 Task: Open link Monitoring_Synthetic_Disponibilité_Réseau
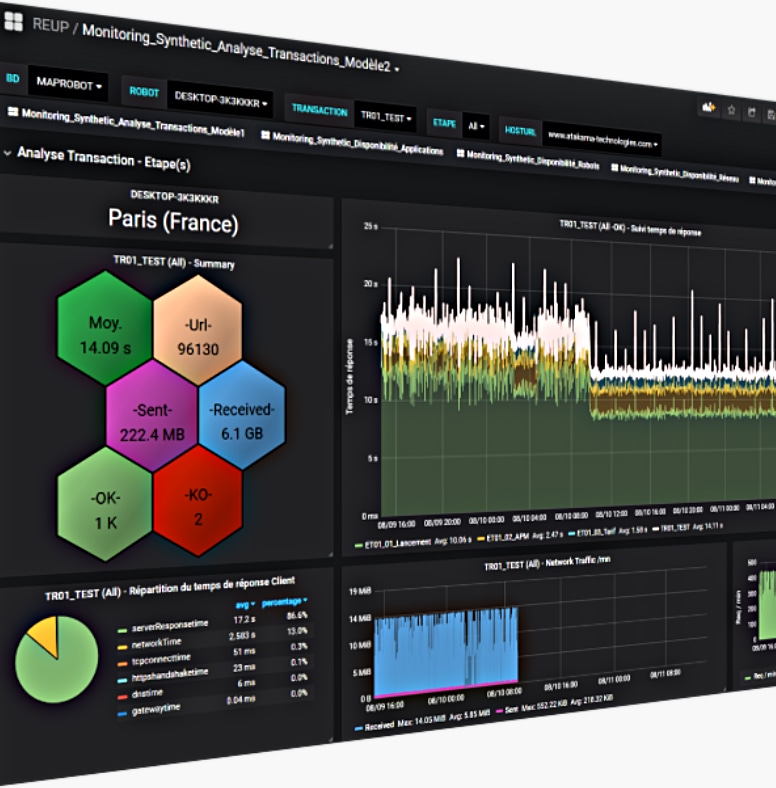pyautogui.click(x=679, y=173)
